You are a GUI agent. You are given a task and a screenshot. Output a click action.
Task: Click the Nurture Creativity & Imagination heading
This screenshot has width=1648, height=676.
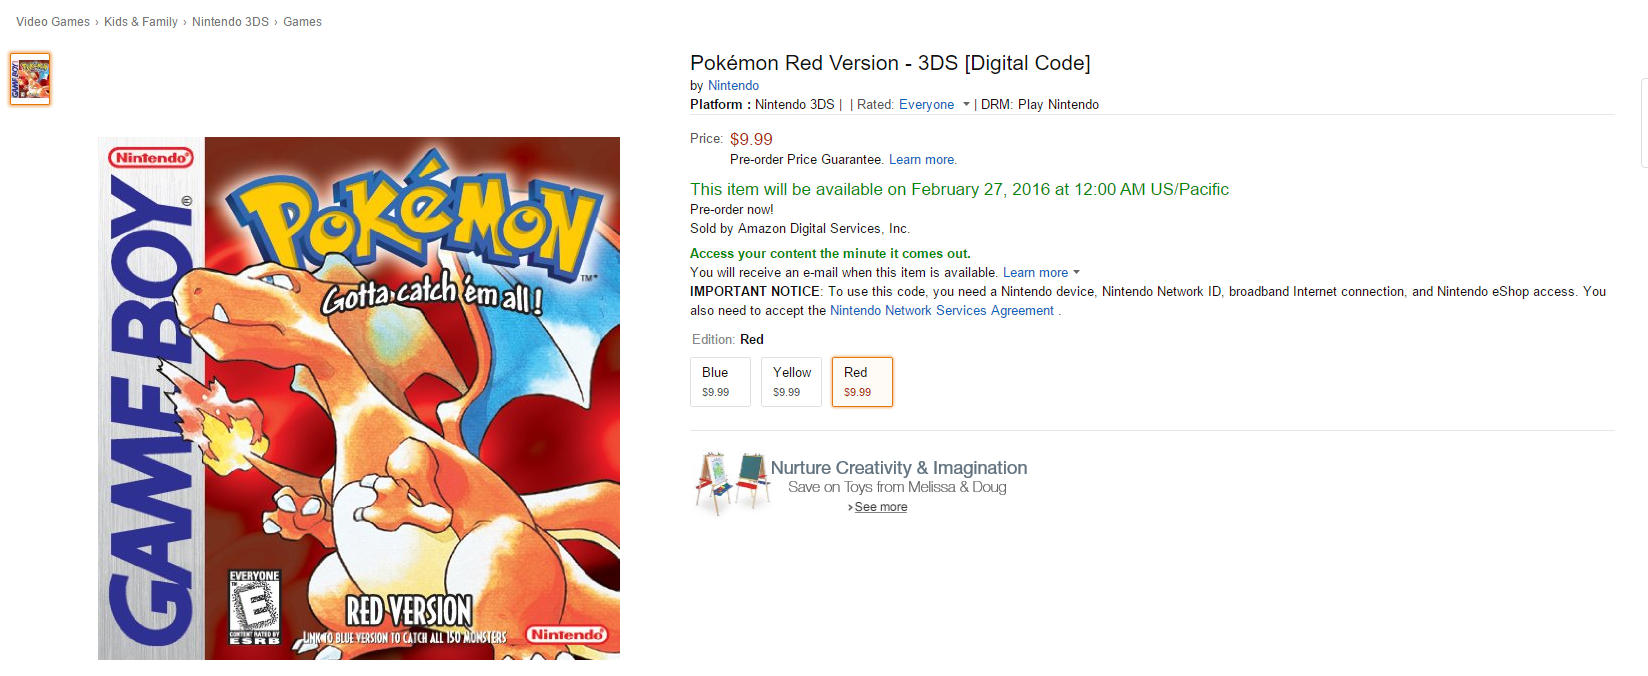click(x=898, y=468)
